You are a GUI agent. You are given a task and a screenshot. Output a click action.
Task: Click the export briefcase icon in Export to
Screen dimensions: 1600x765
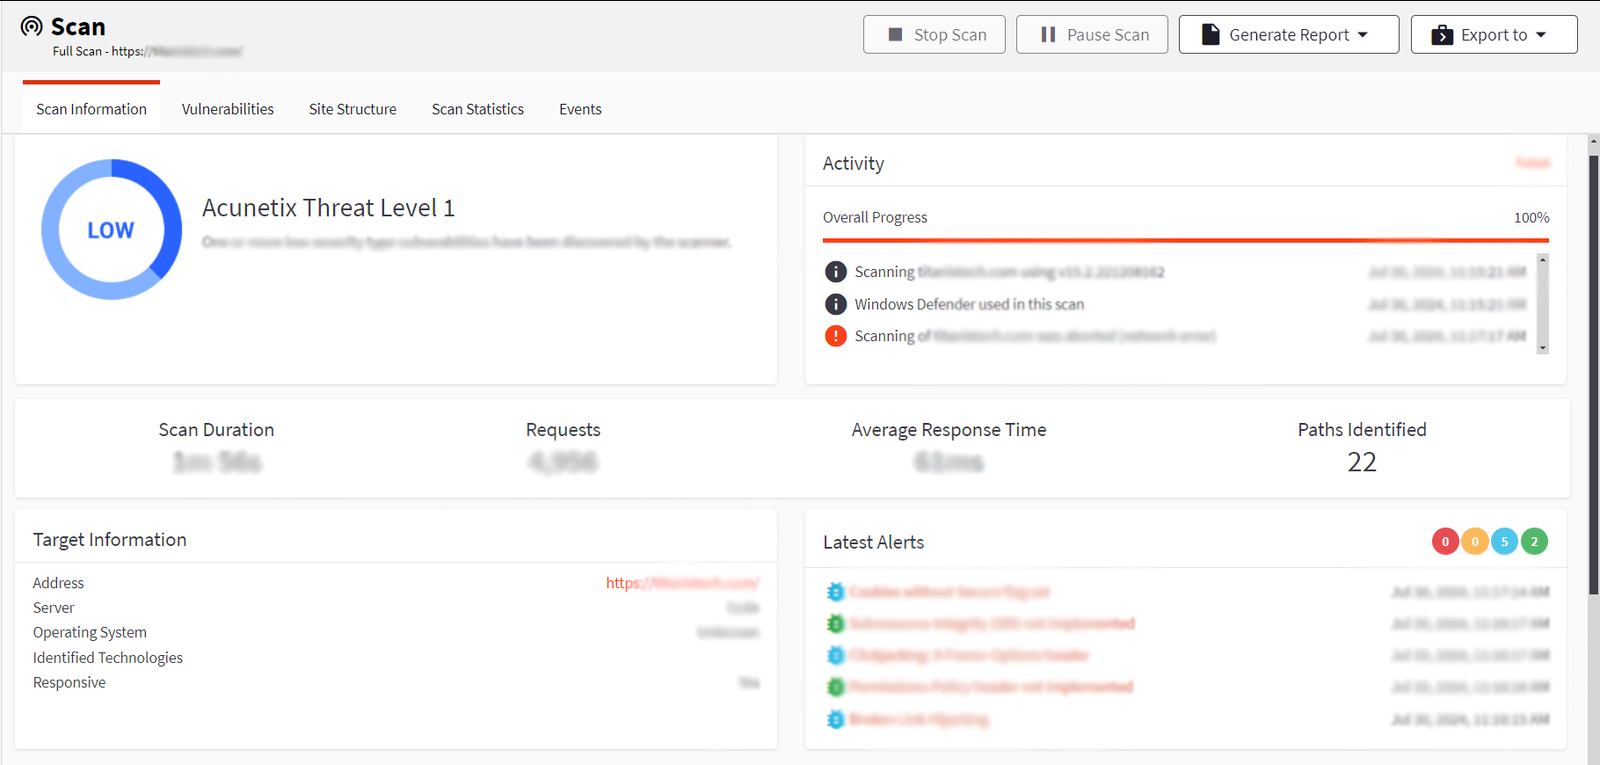pos(1442,35)
